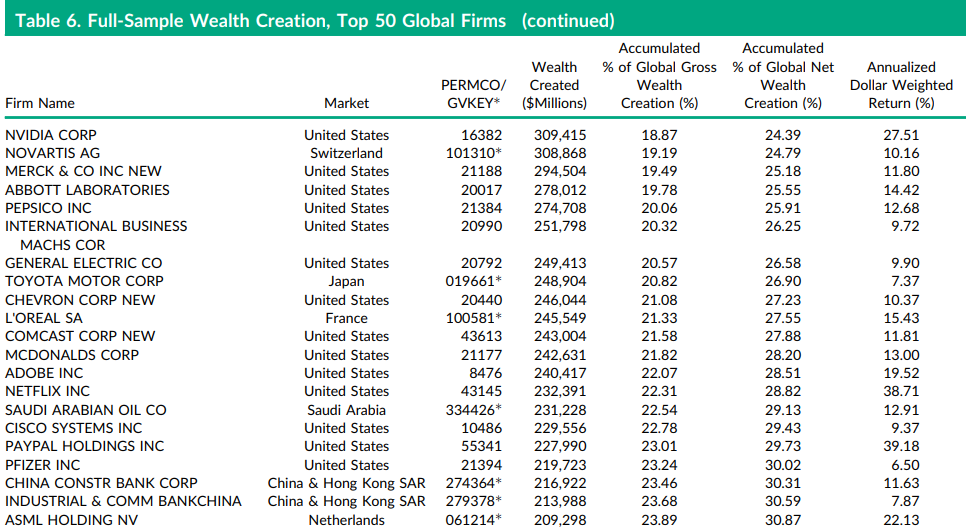Viewport: 966px width, 530px height.
Task: Click the Table 6 title banner
Action: (x=485, y=19)
